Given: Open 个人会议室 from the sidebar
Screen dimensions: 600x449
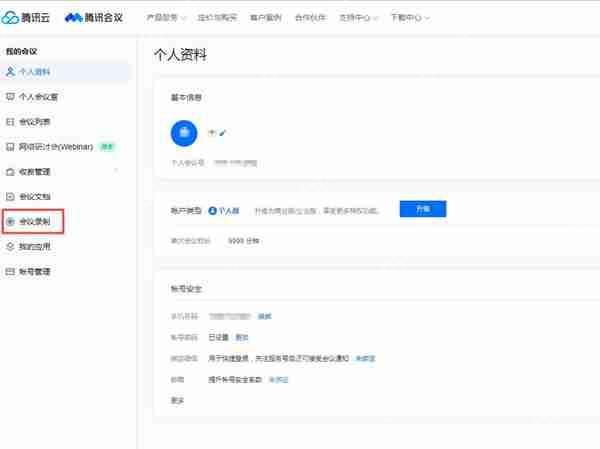Looking at the screenshot, I should (x=32, y=97).
